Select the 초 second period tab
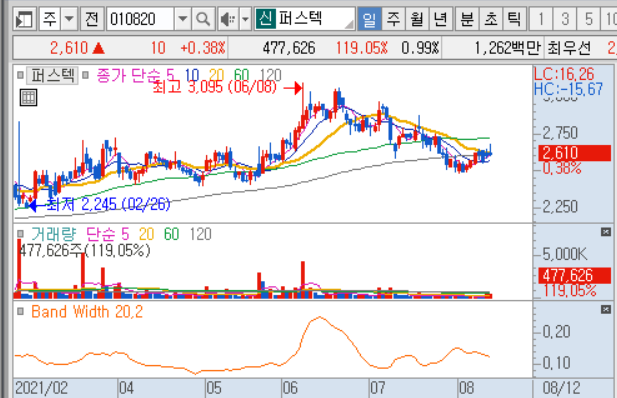Viewport: 617px width, 398px height. pos(491,19)
